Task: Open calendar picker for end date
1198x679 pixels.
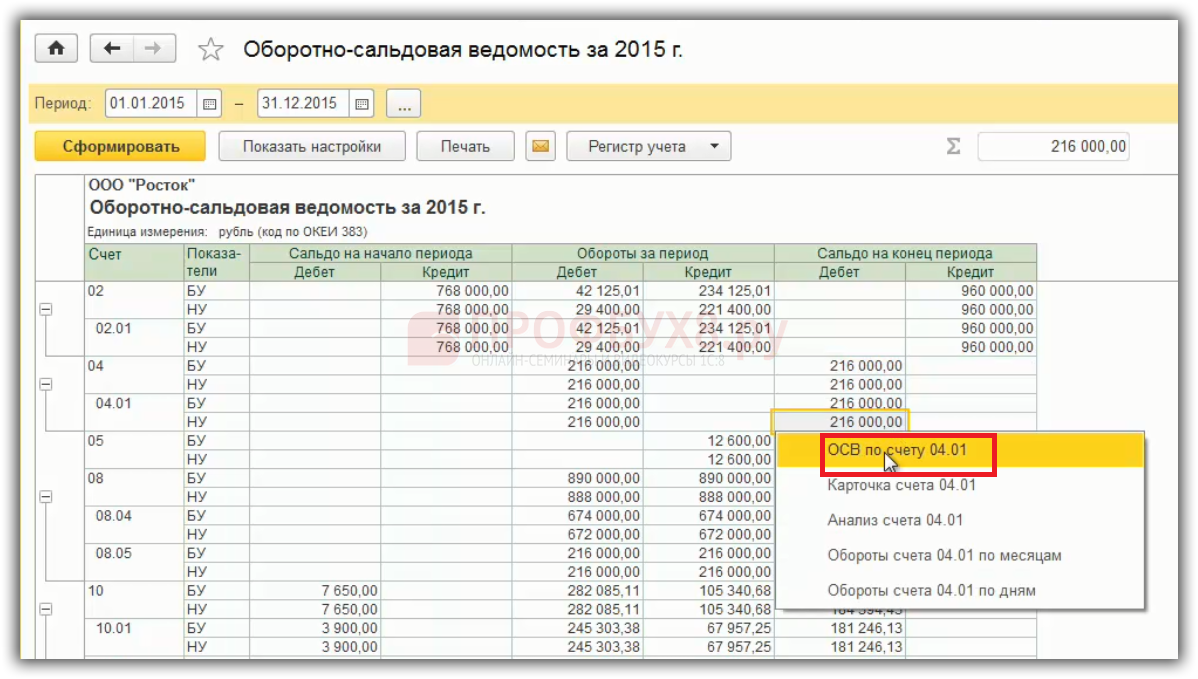Action: coord(362,103)
